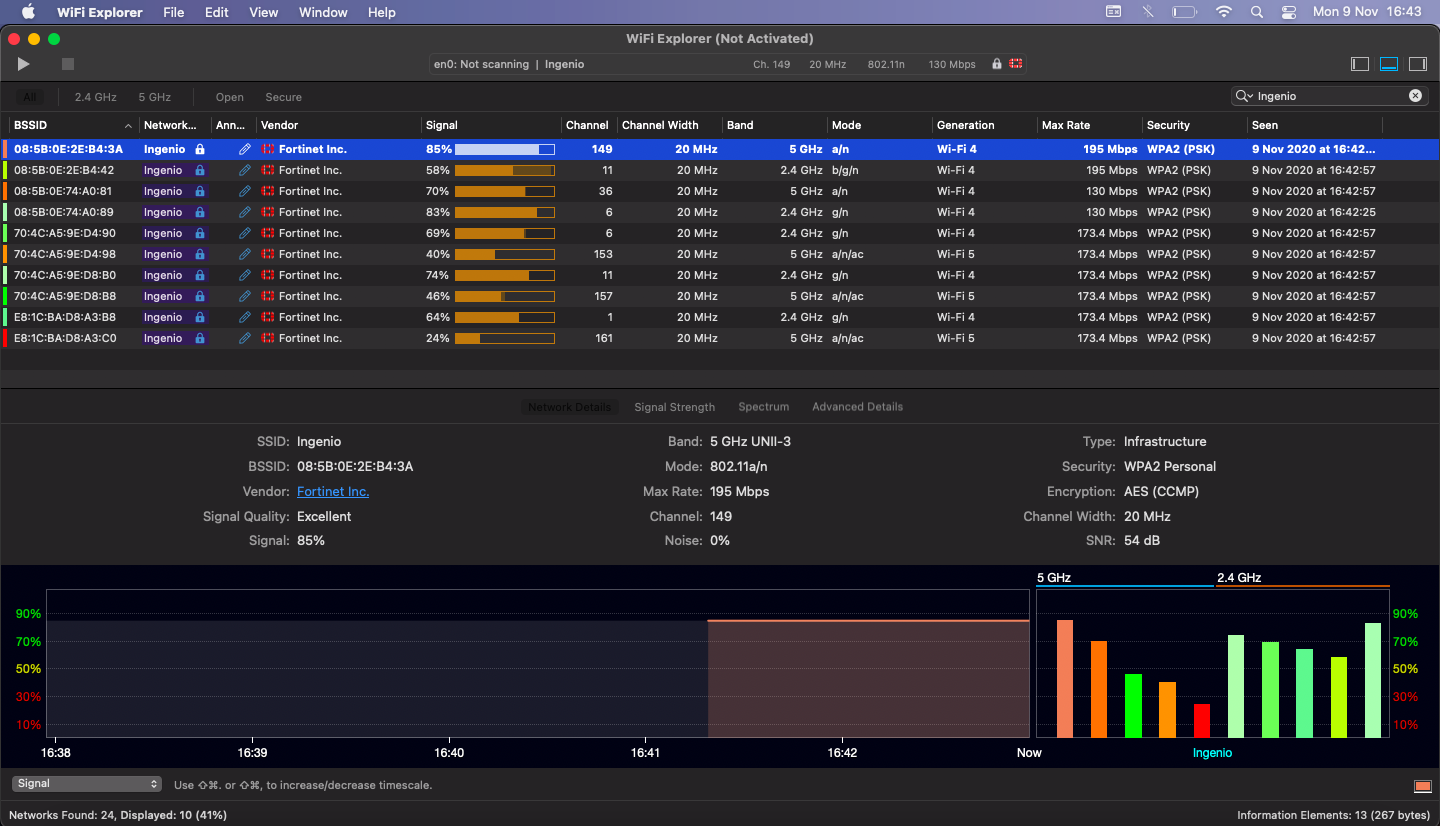
Task: Click annotation pencil for 08:5B:0E:74:A0:81
Action: 245,191
